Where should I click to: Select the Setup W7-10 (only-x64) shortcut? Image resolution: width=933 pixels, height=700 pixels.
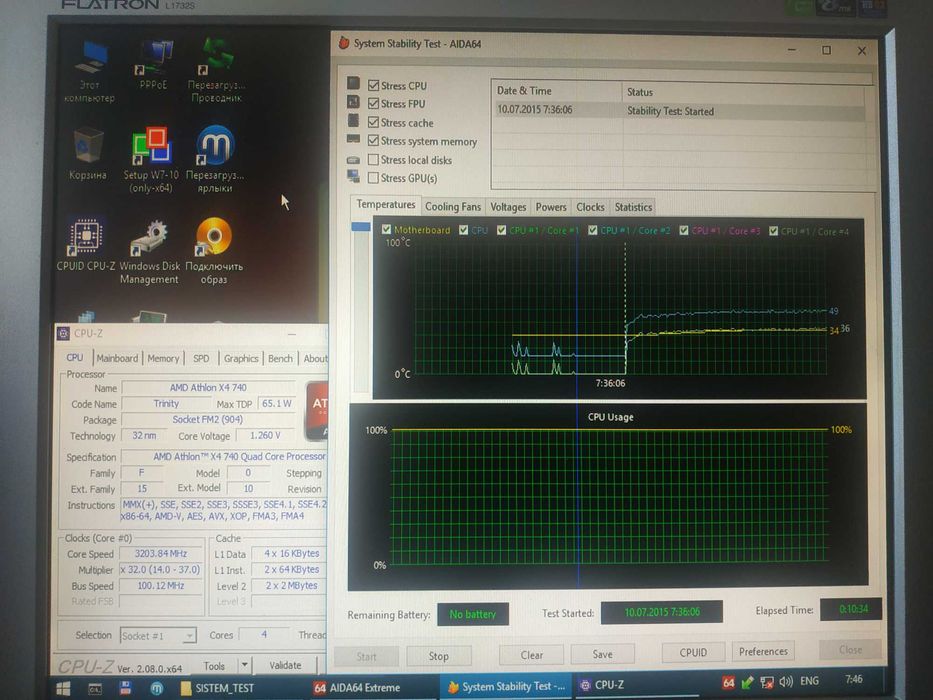[x=151, y=160]
